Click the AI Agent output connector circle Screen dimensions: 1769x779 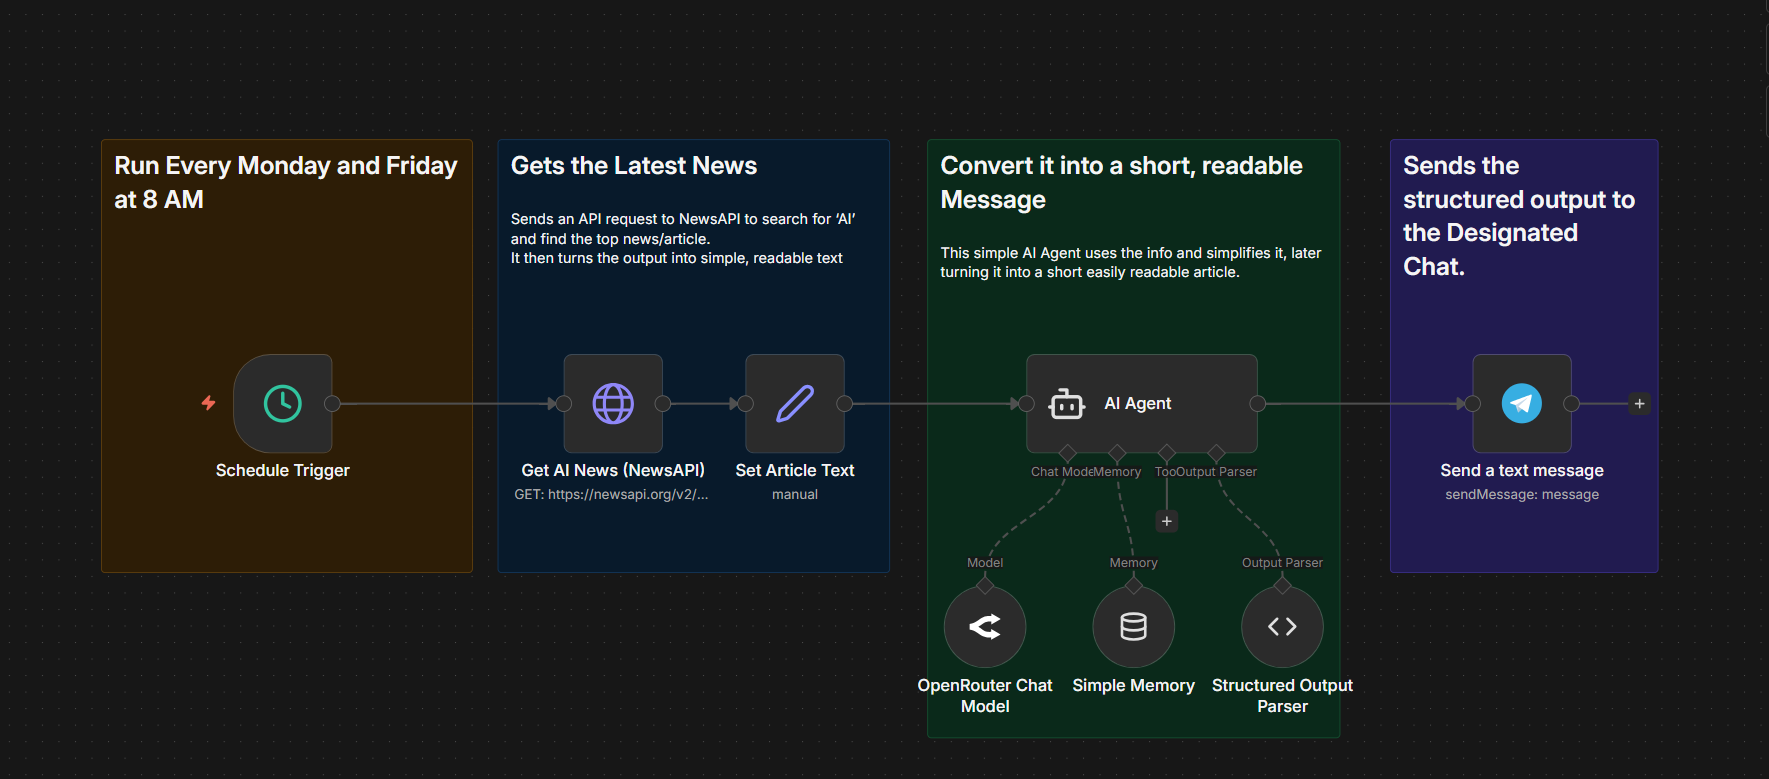click(x=1258, y=404)
